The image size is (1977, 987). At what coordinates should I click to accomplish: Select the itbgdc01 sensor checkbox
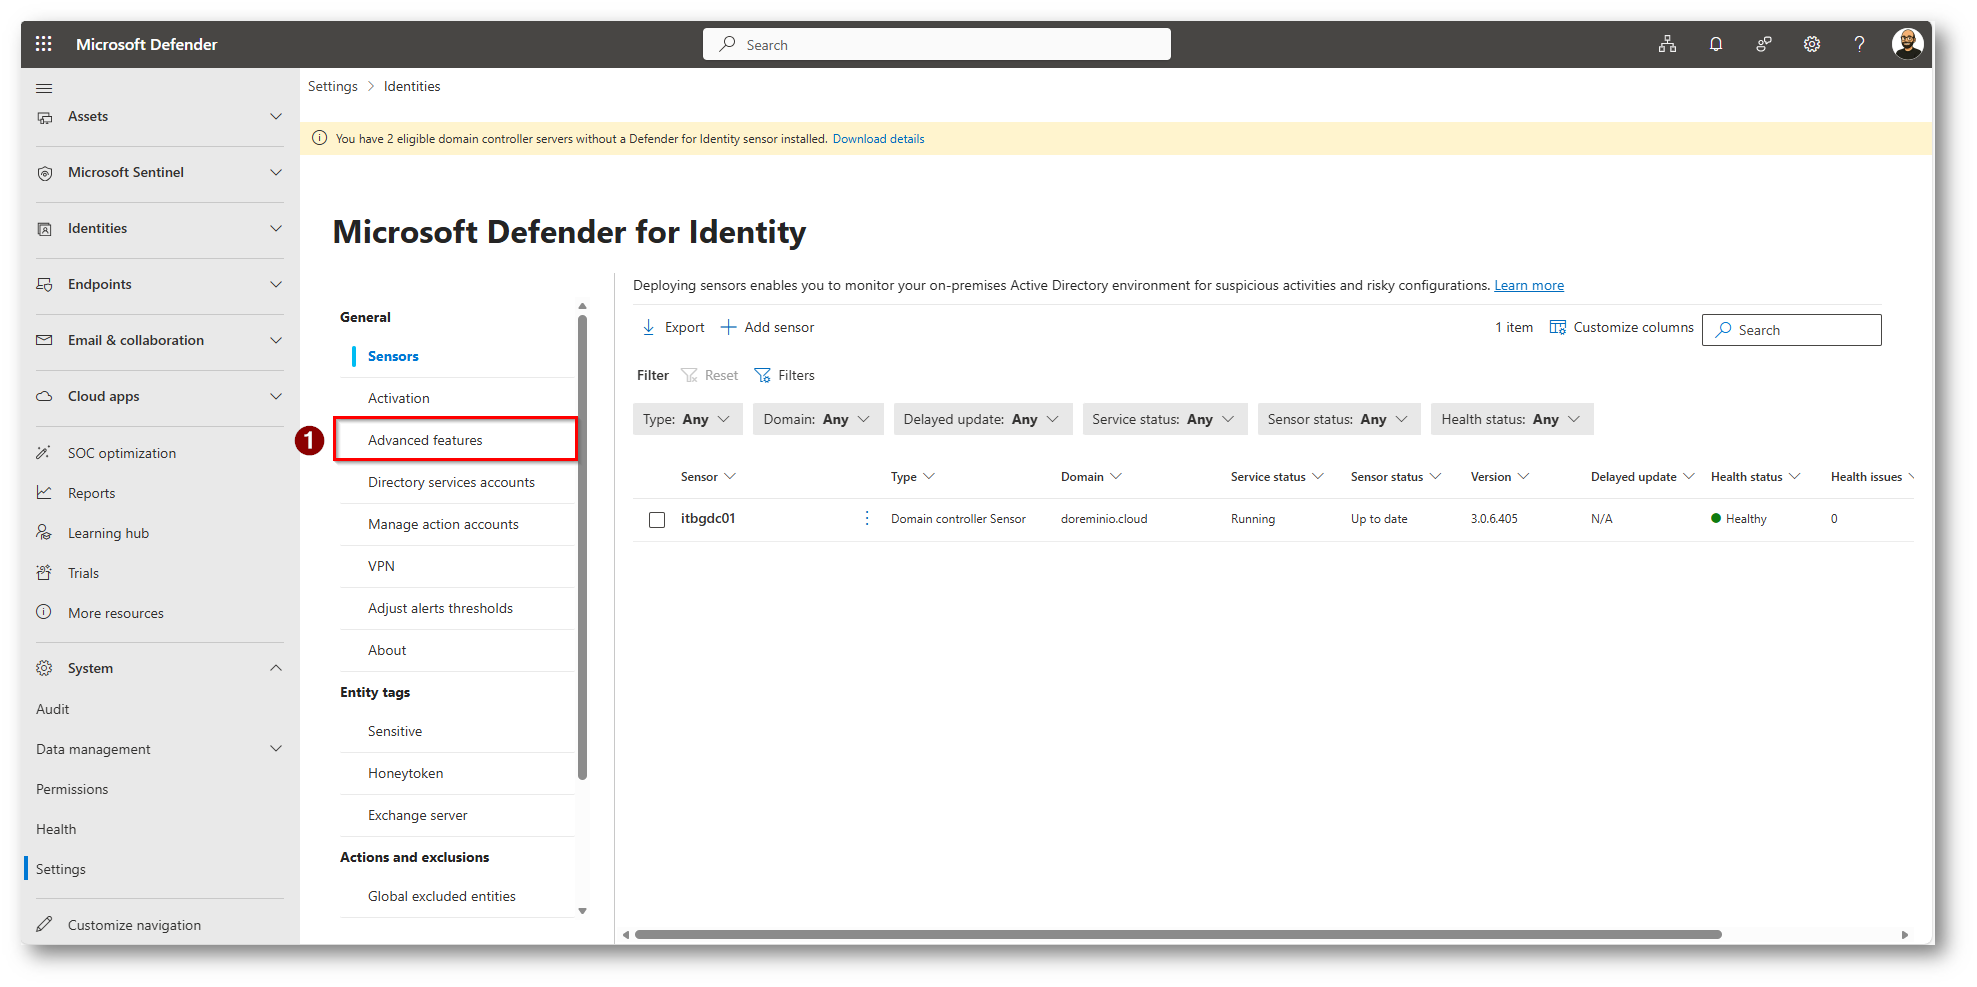point(657,519)
